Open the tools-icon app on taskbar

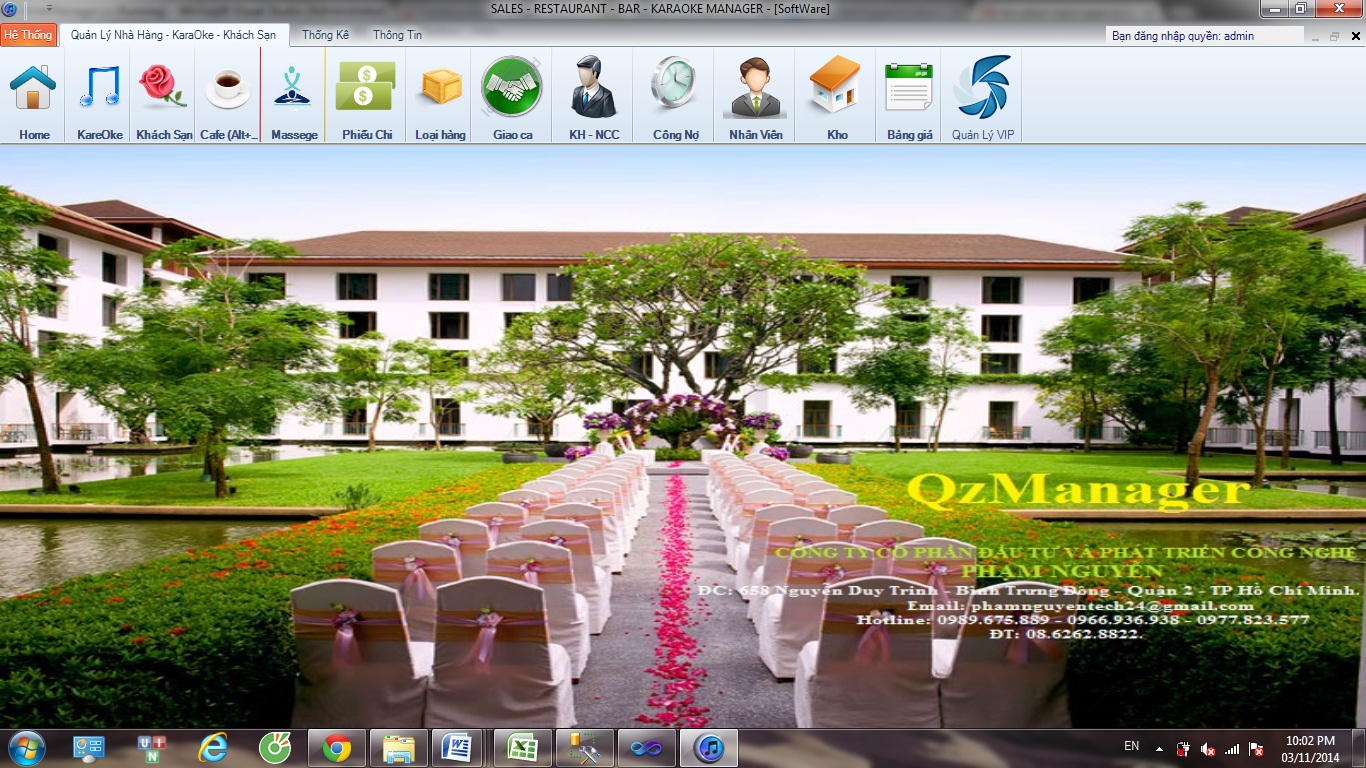coord(585,748)
